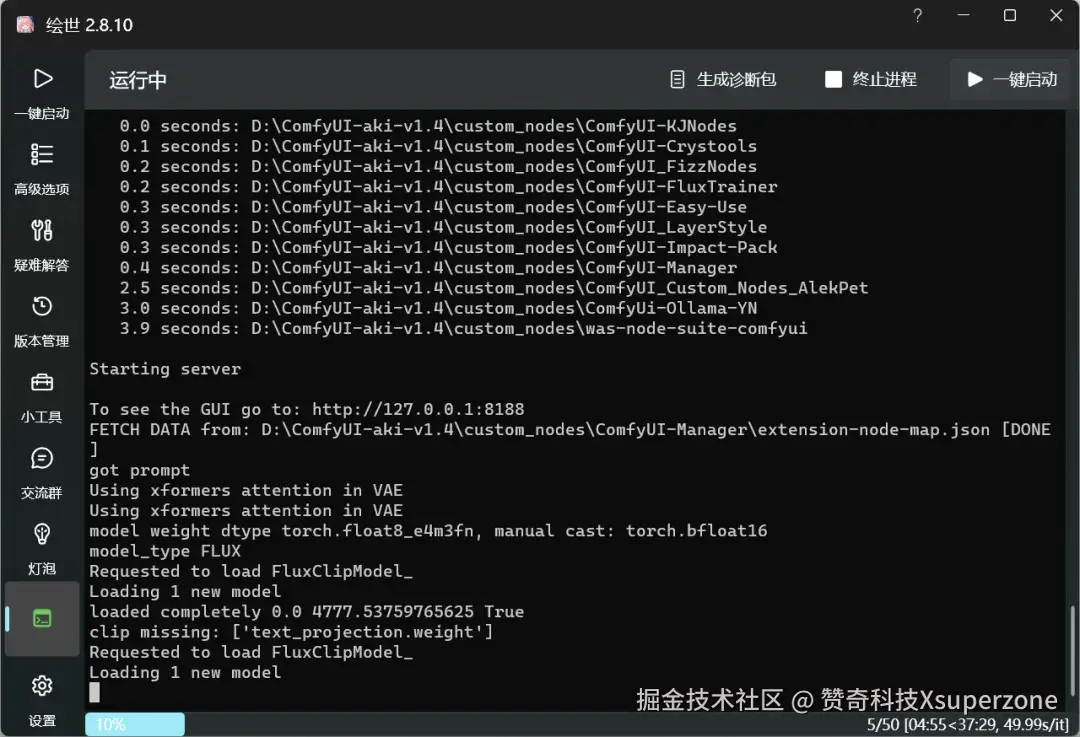Click the ComfyUI_LayerStyle log line
Viewport: 1080px width, 737px height.
point(443,227)
